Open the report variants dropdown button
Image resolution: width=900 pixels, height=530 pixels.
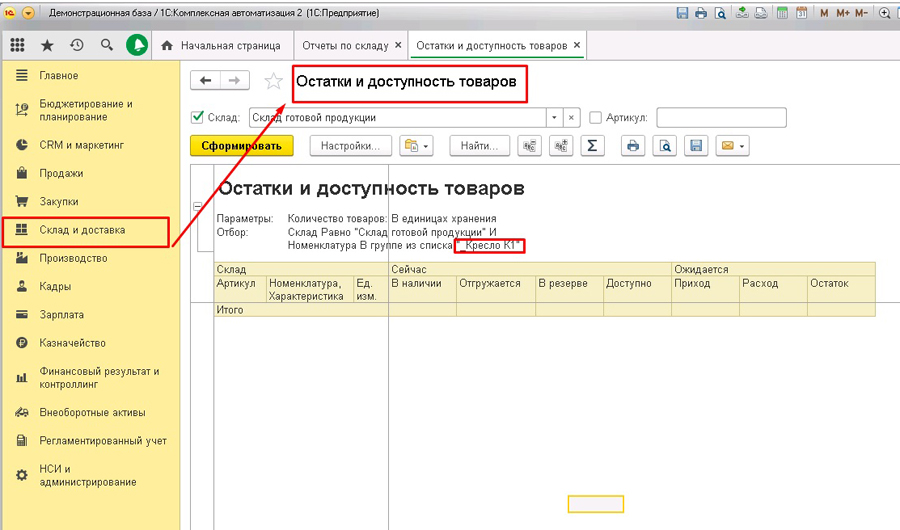(416, 146)
